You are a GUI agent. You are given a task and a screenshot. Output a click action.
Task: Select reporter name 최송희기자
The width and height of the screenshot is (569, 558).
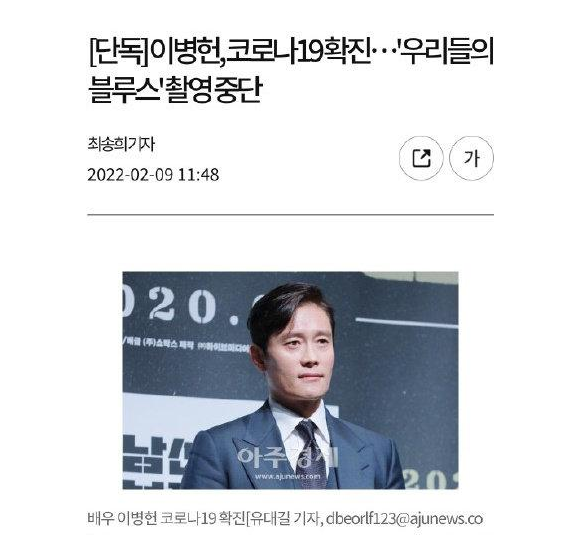(121, 144)
